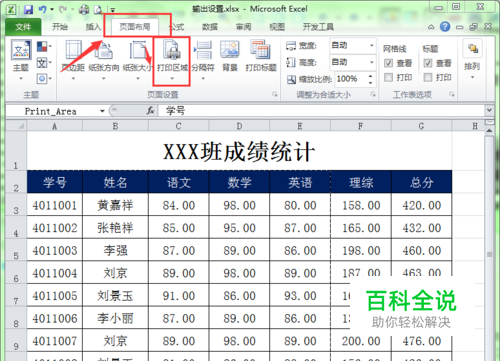500x361 pixels.
Task: Click the 排列 (Arrange) icon
Action: coord(473,49)
